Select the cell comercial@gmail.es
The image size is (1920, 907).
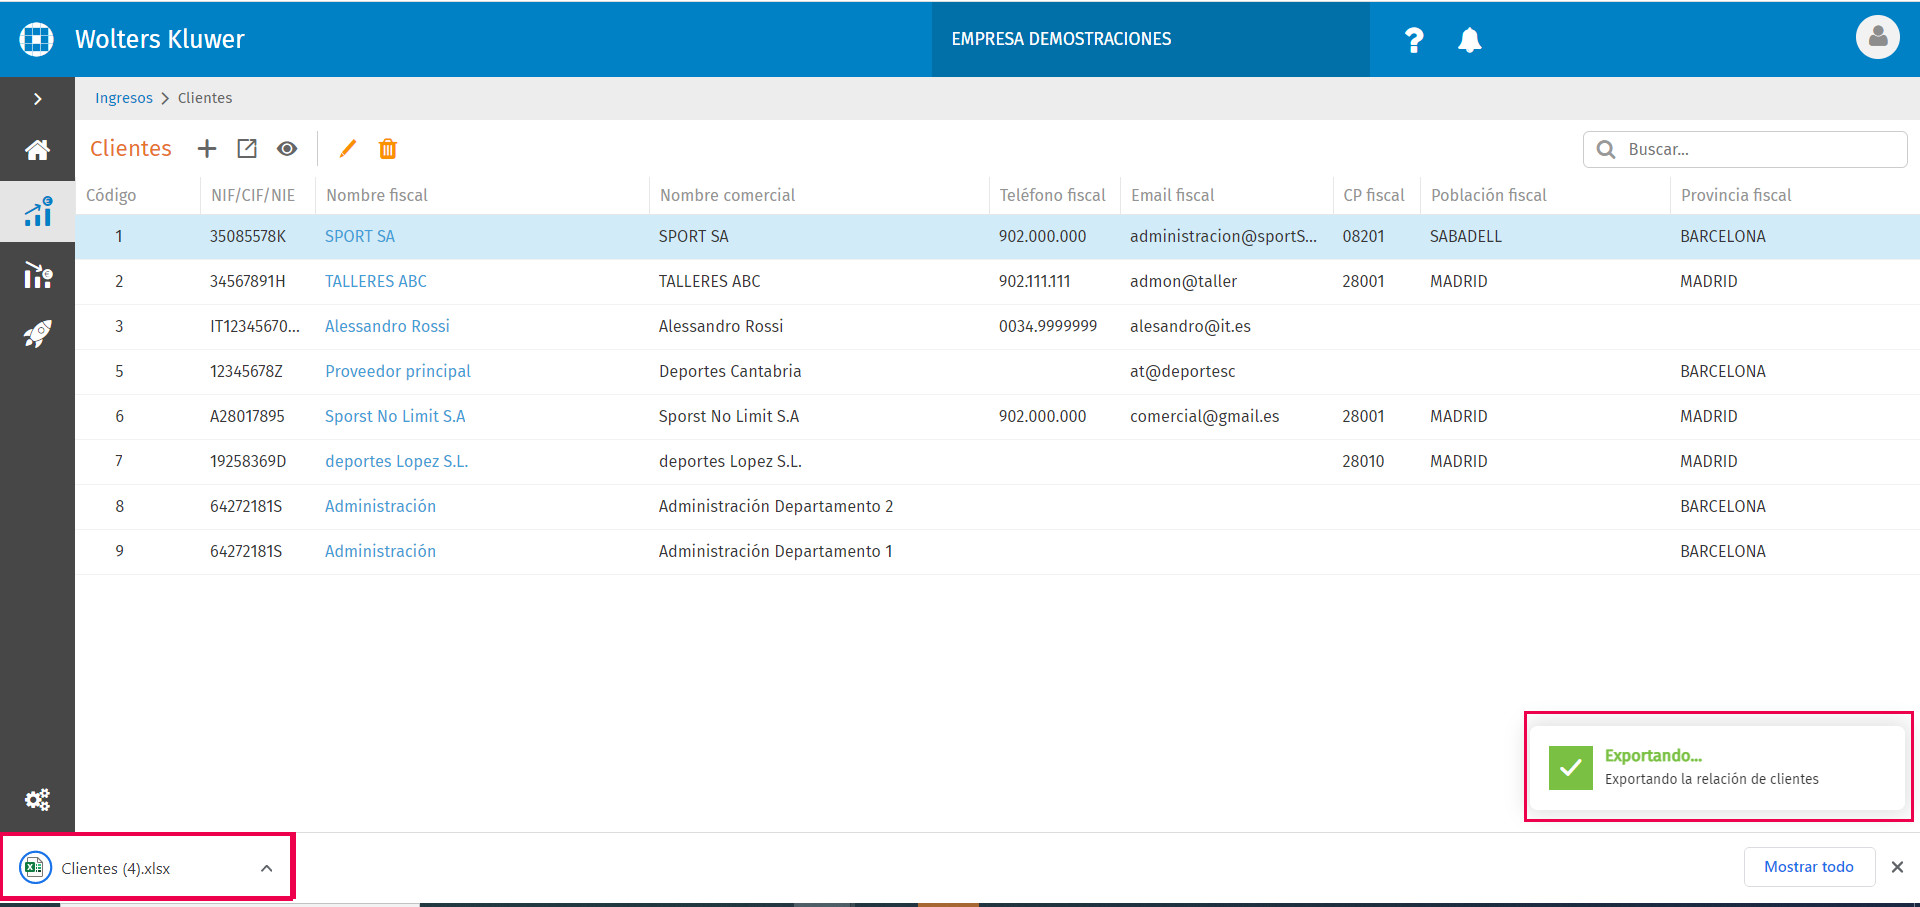coord(1204,416)
